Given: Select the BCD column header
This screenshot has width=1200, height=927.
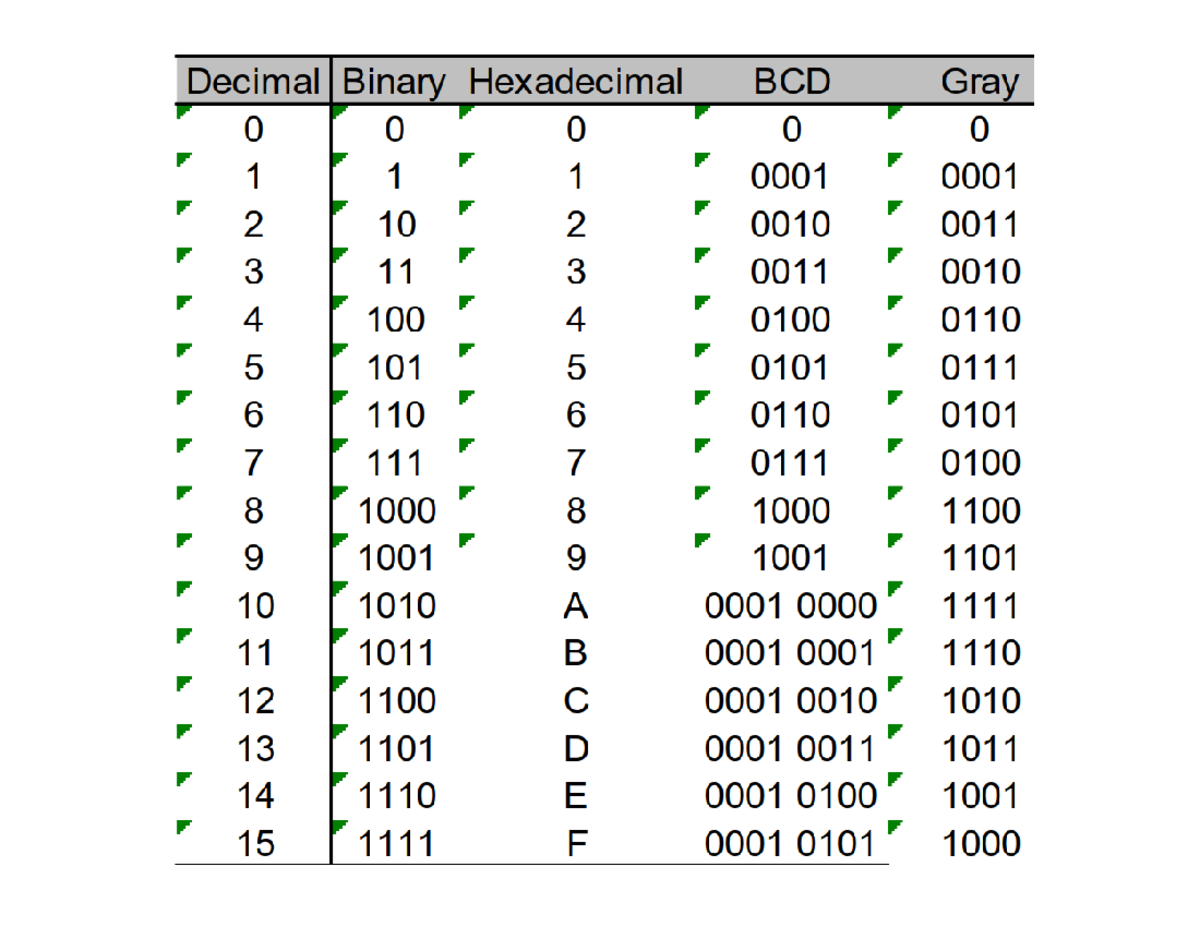Looking at the screenshot, I should pos(791,81).
